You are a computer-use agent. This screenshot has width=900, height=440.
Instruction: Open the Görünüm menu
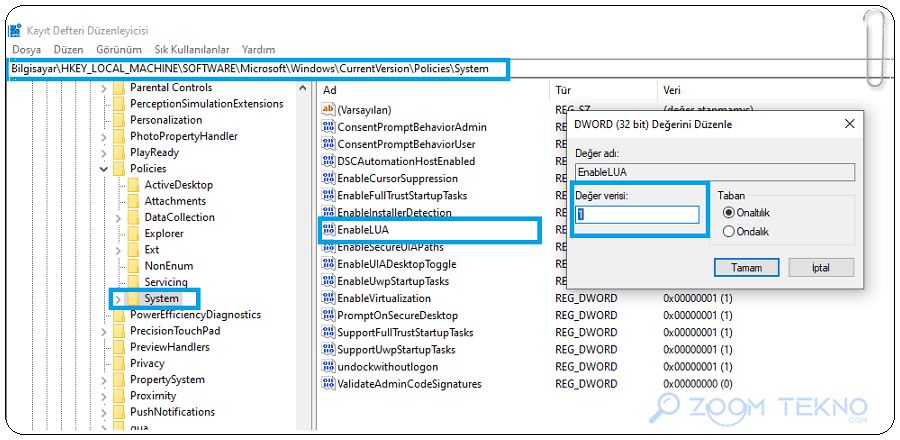(119, 50)
